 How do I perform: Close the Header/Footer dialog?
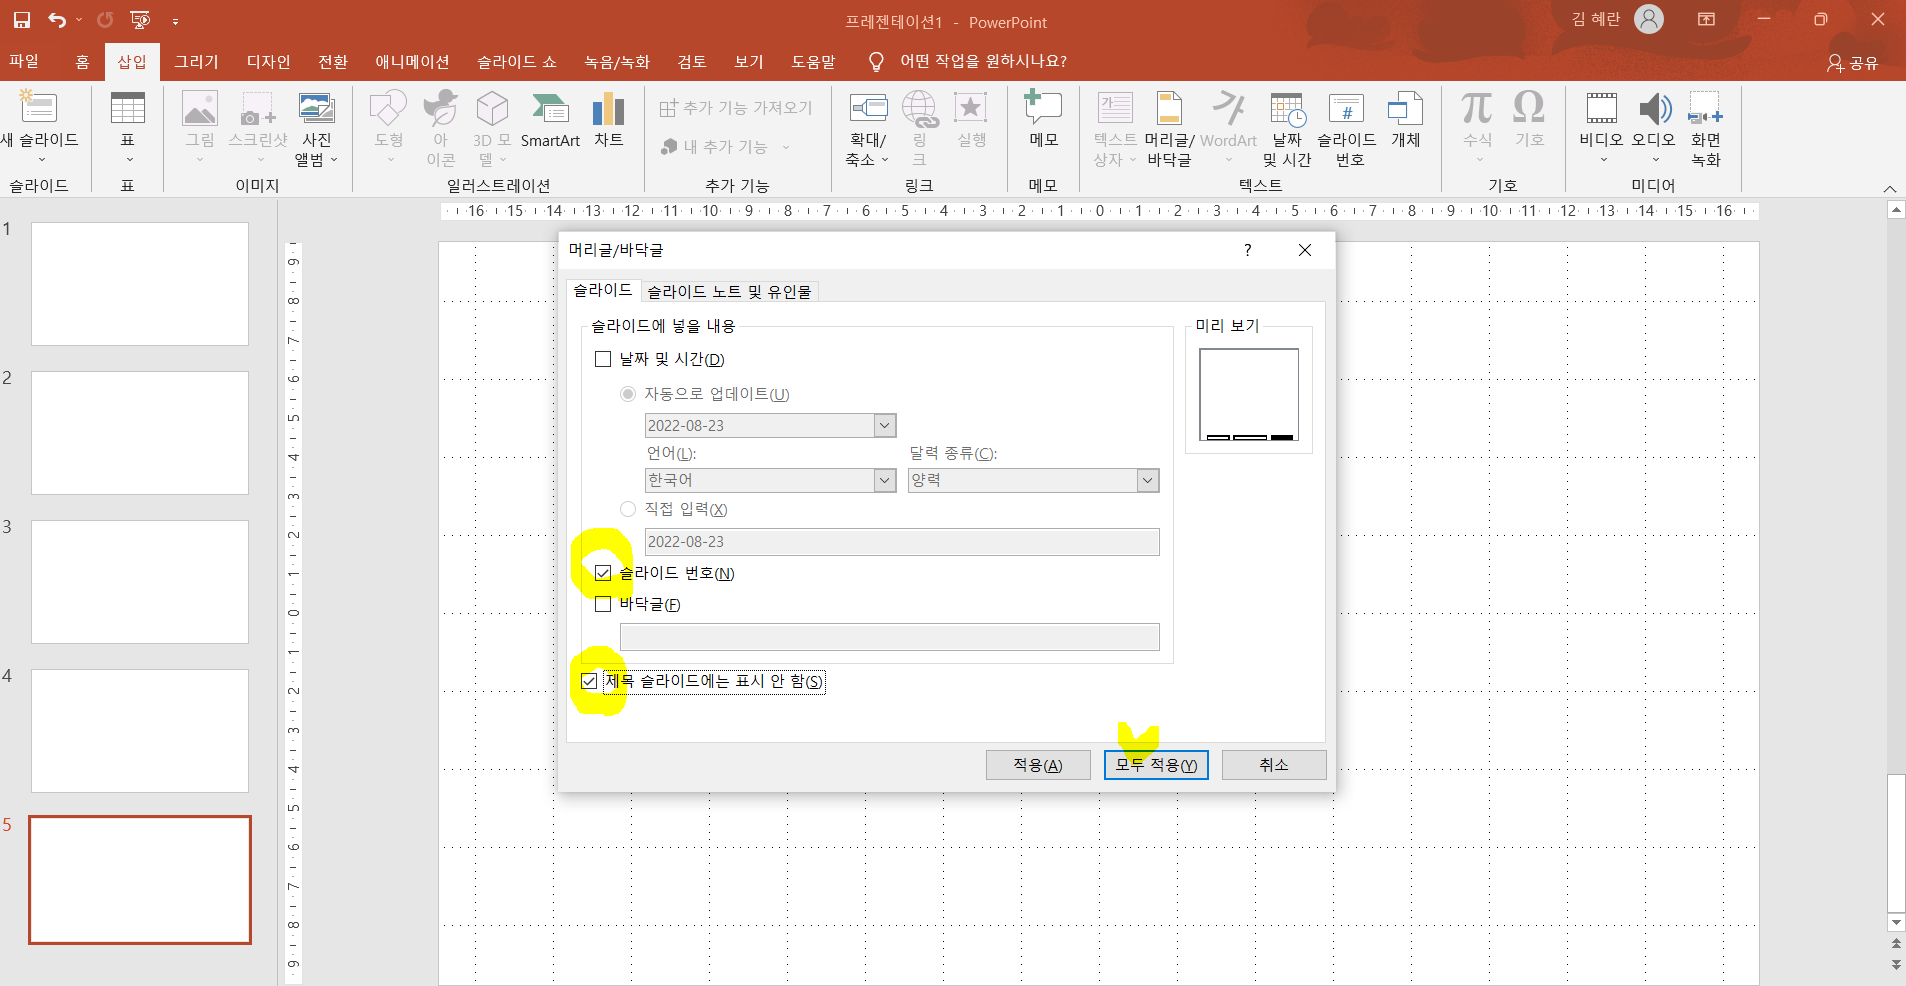click(x=1305, y=250)
